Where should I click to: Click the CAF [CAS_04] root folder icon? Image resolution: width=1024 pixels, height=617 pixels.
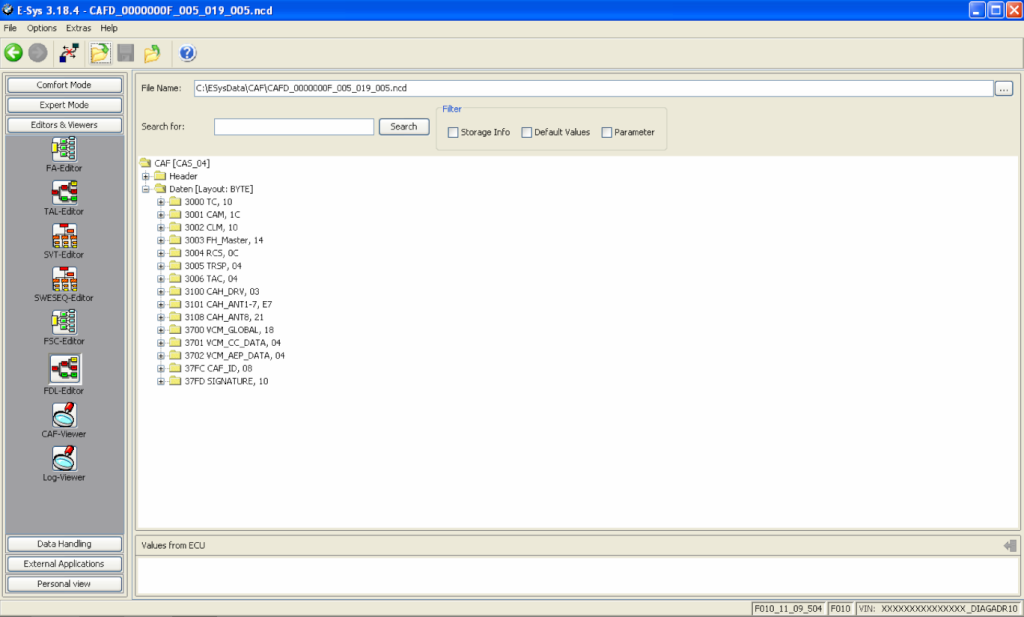click(x=146, y=163)
